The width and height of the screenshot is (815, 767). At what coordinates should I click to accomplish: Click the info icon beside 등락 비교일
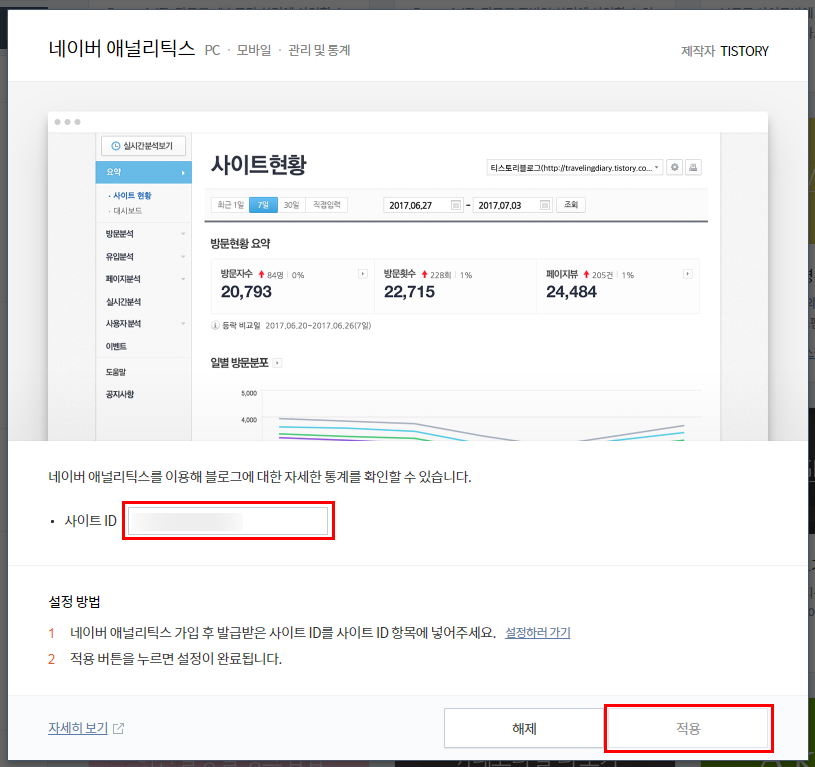tap(215, 325)
